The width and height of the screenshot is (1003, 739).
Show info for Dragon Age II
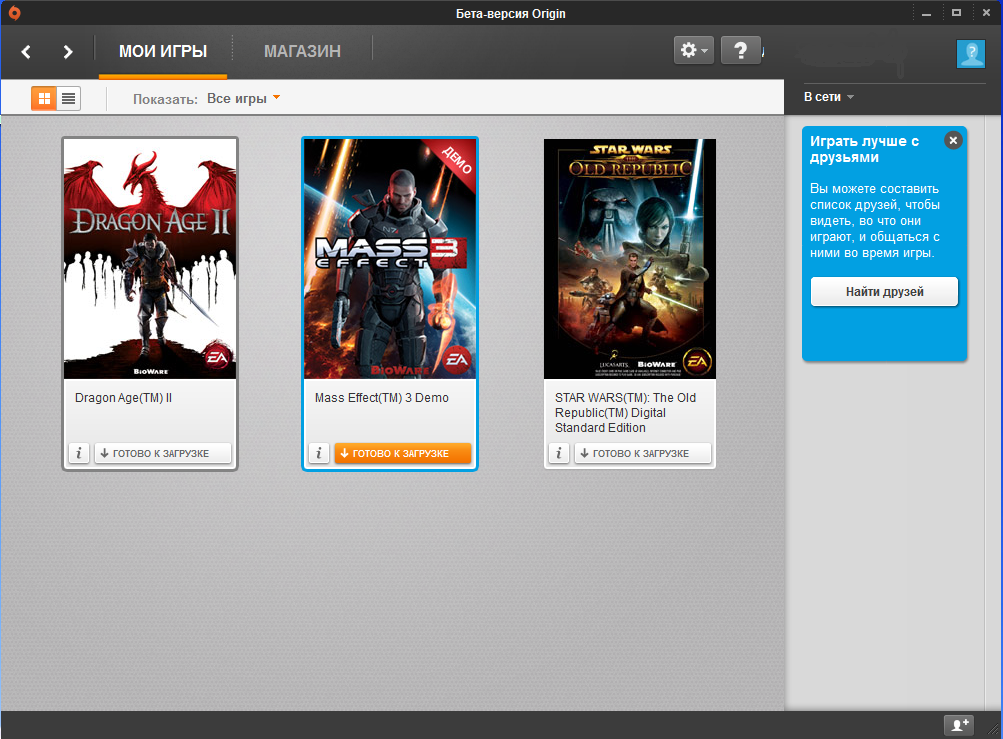79,453
